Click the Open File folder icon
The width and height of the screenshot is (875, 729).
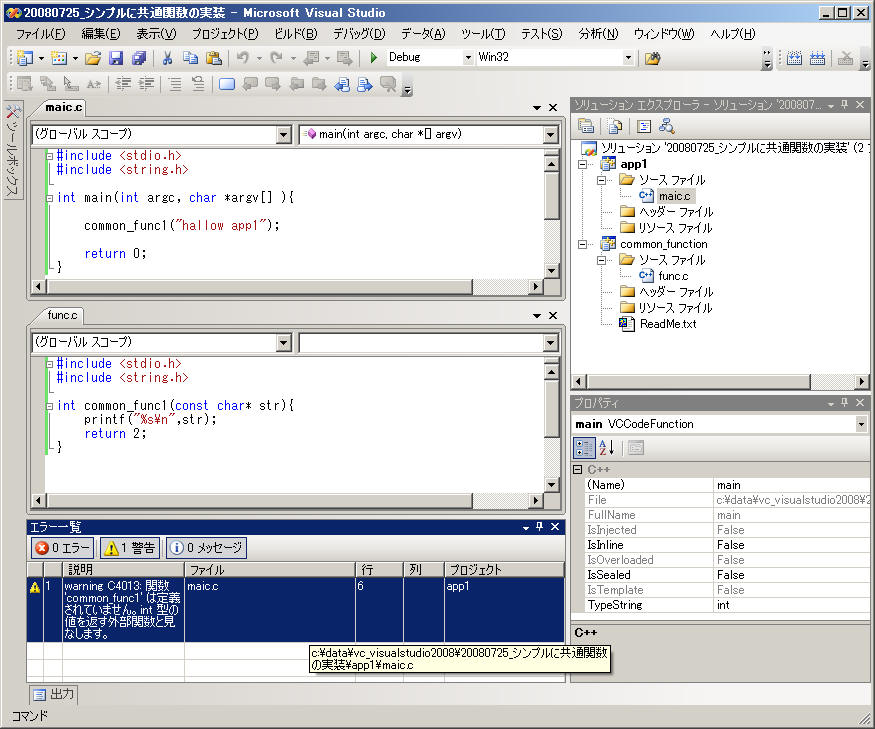point(93,58)
